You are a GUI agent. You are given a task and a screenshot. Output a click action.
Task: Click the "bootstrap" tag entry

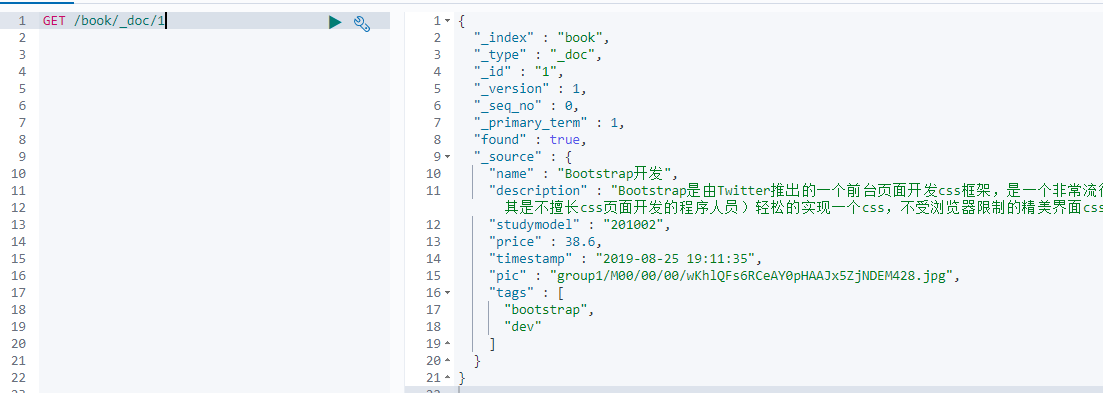coord(547,309)
